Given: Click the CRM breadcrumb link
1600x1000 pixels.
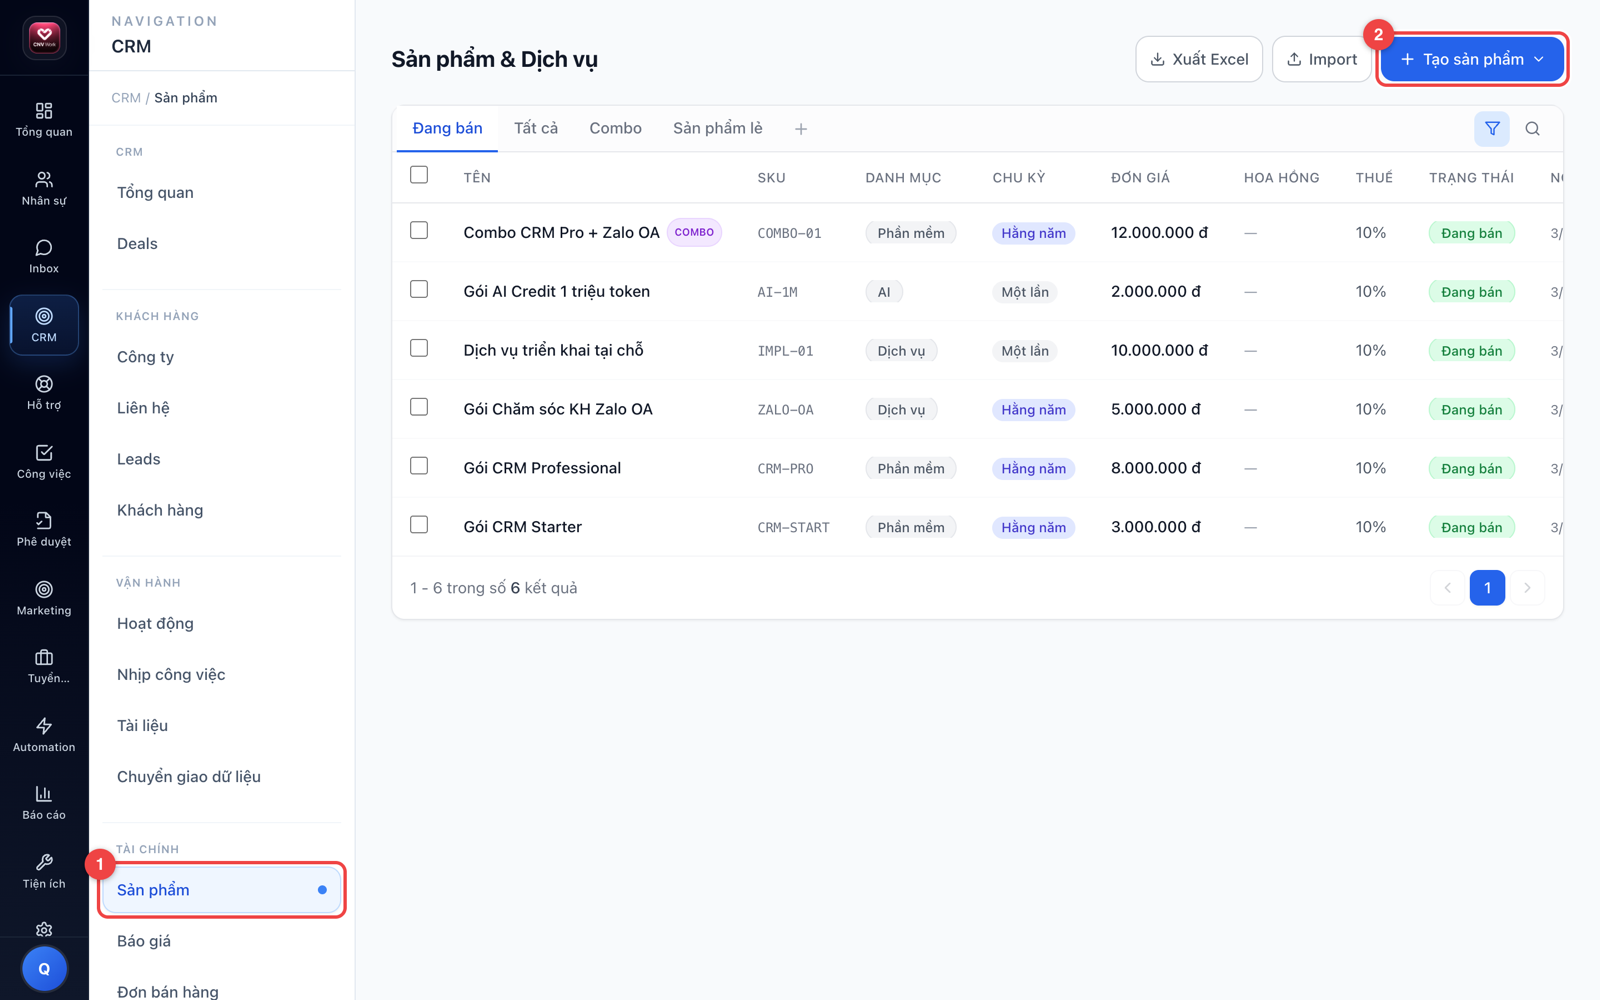Looking at the screenshot, I should tap(126, 98).
